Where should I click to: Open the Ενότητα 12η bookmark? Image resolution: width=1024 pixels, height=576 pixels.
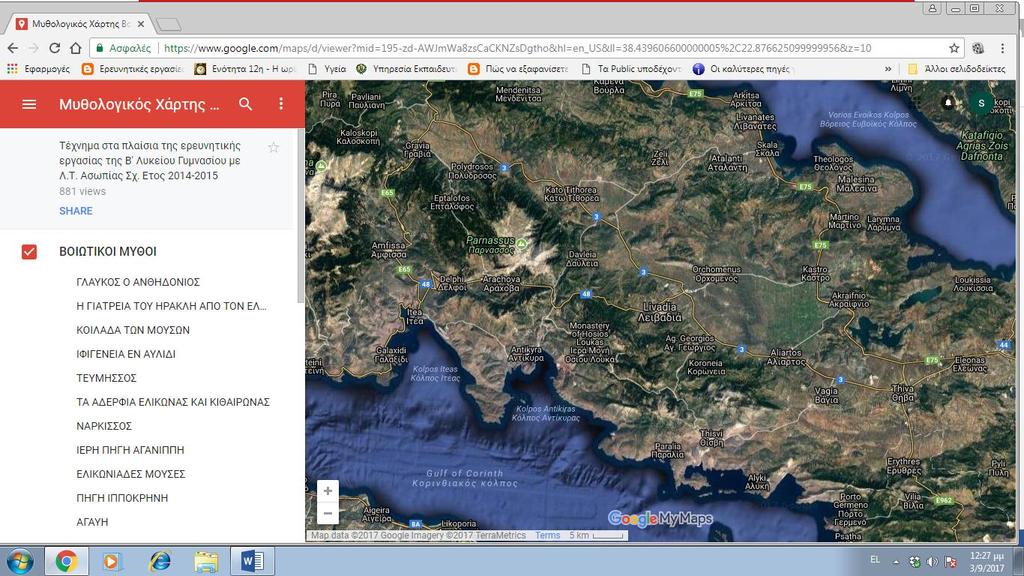pos(245,69)
